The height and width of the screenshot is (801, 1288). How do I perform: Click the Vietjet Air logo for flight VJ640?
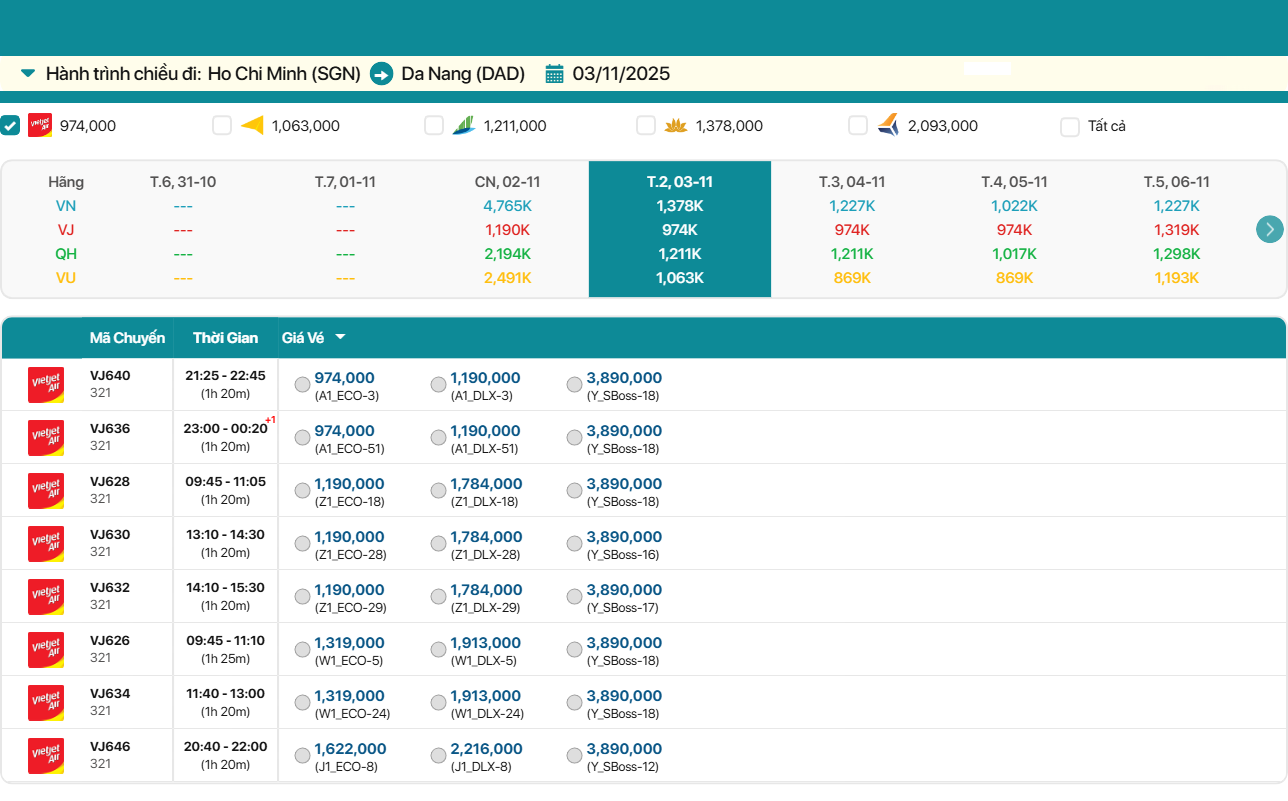tap(46, 385)
